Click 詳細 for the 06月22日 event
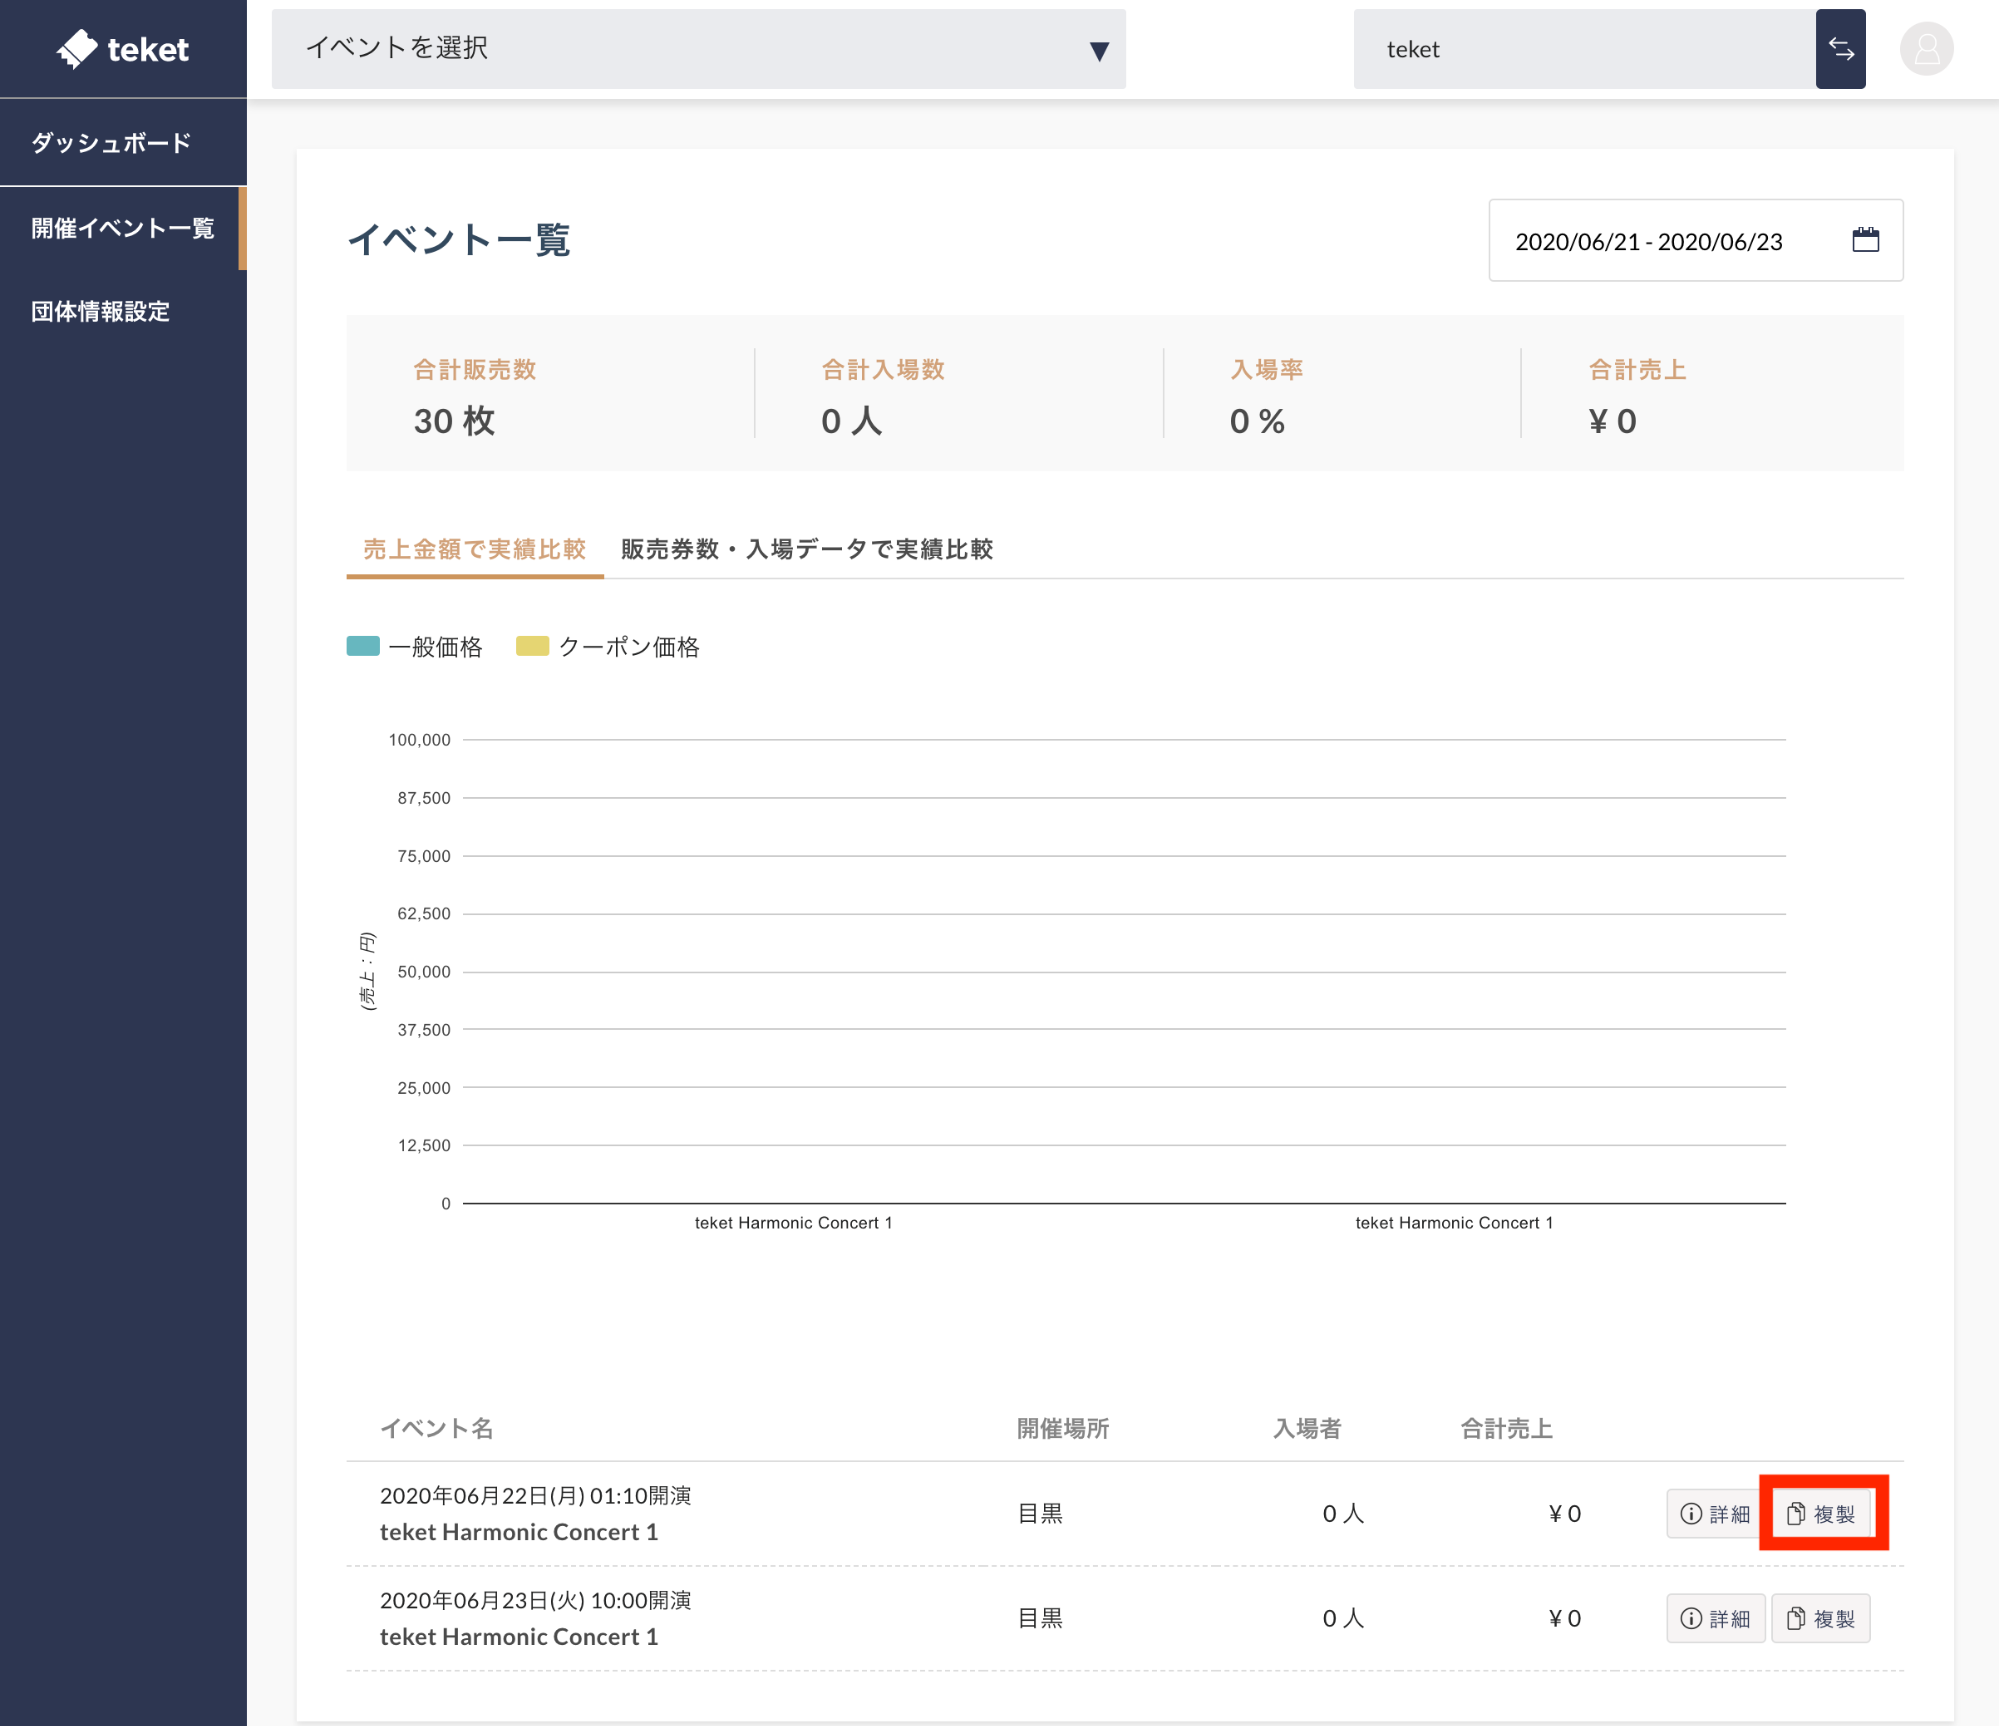The width and height of the screenshot is (1999, 1727). coord(1715,1513)
